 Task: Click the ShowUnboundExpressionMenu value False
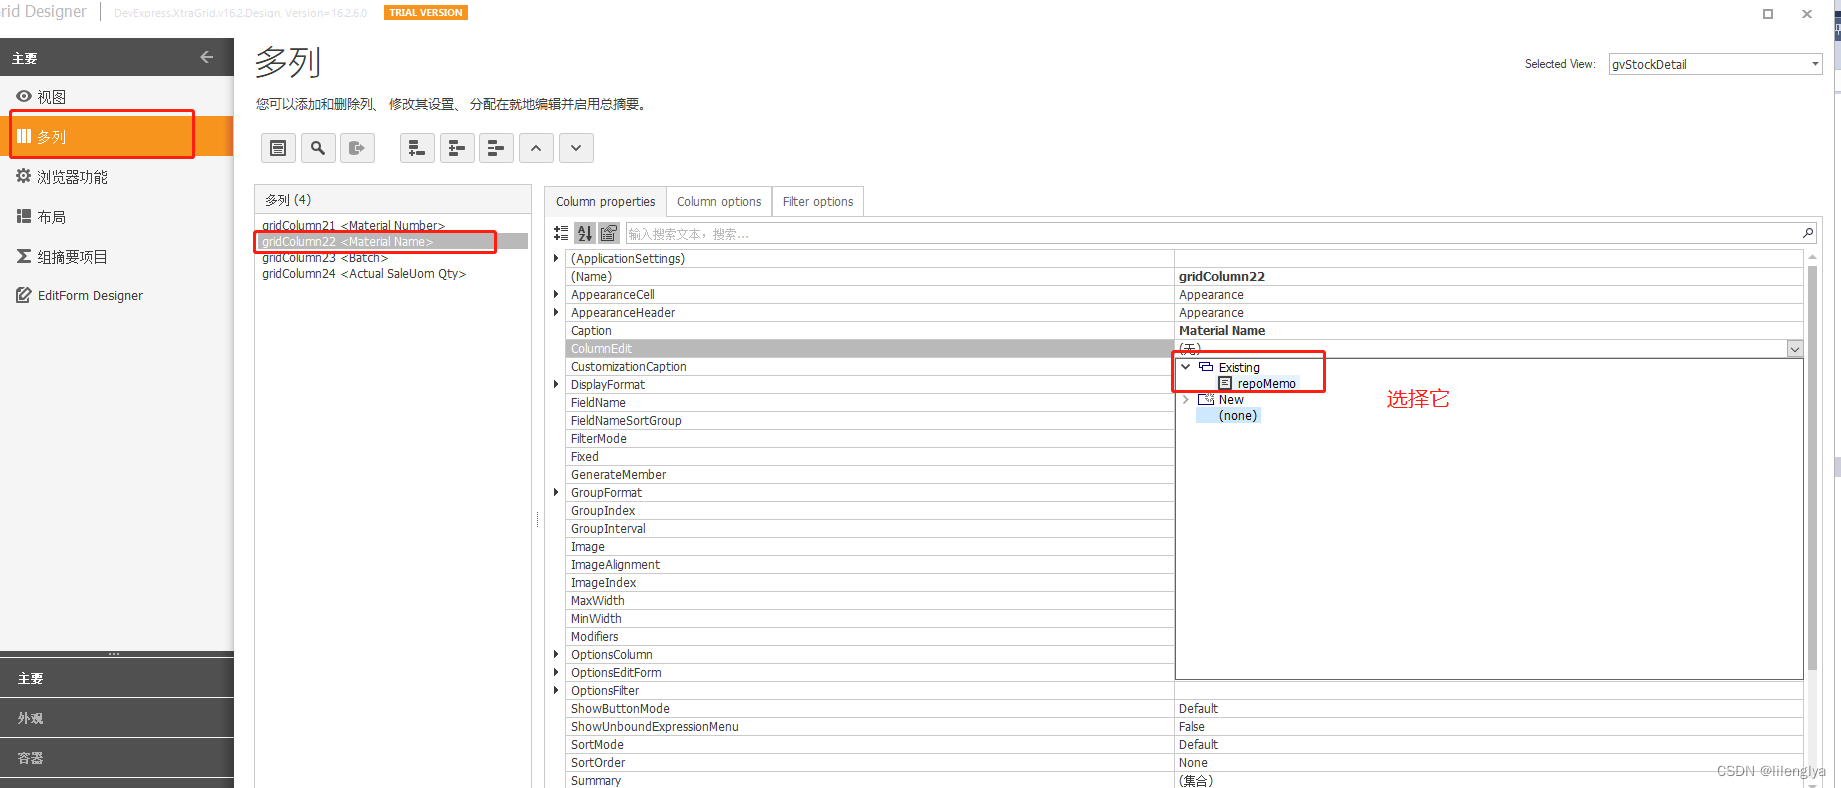point(1191,727)
